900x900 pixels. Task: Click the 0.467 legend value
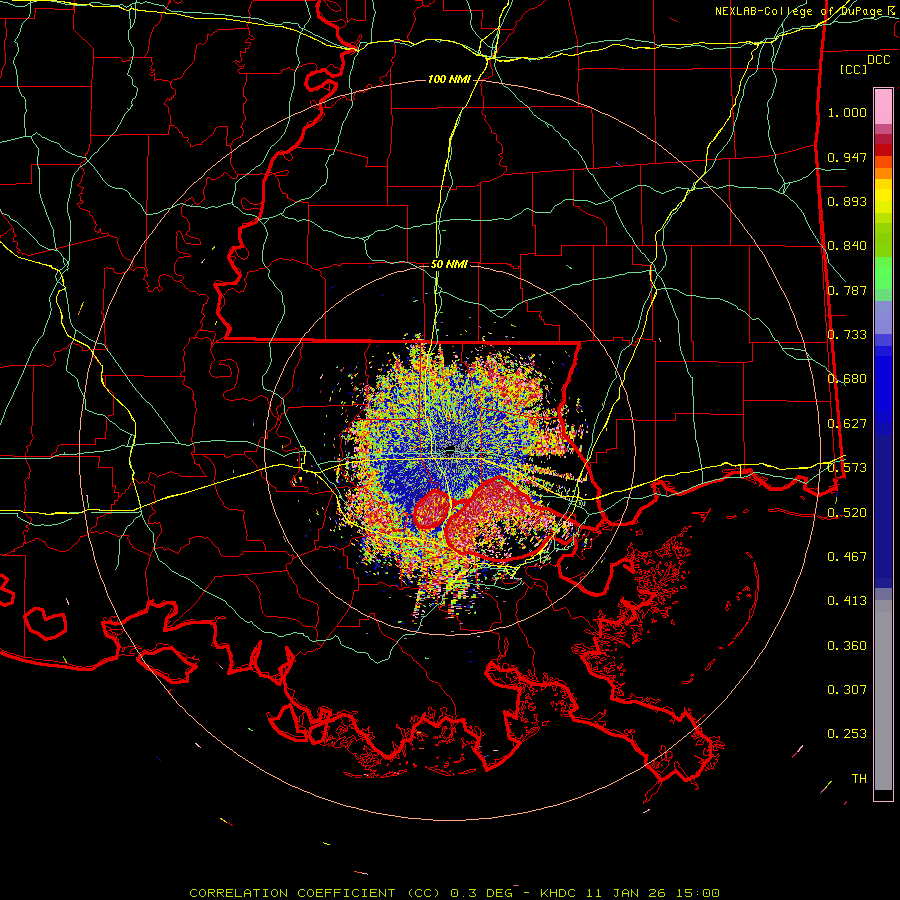pos(847,557)
